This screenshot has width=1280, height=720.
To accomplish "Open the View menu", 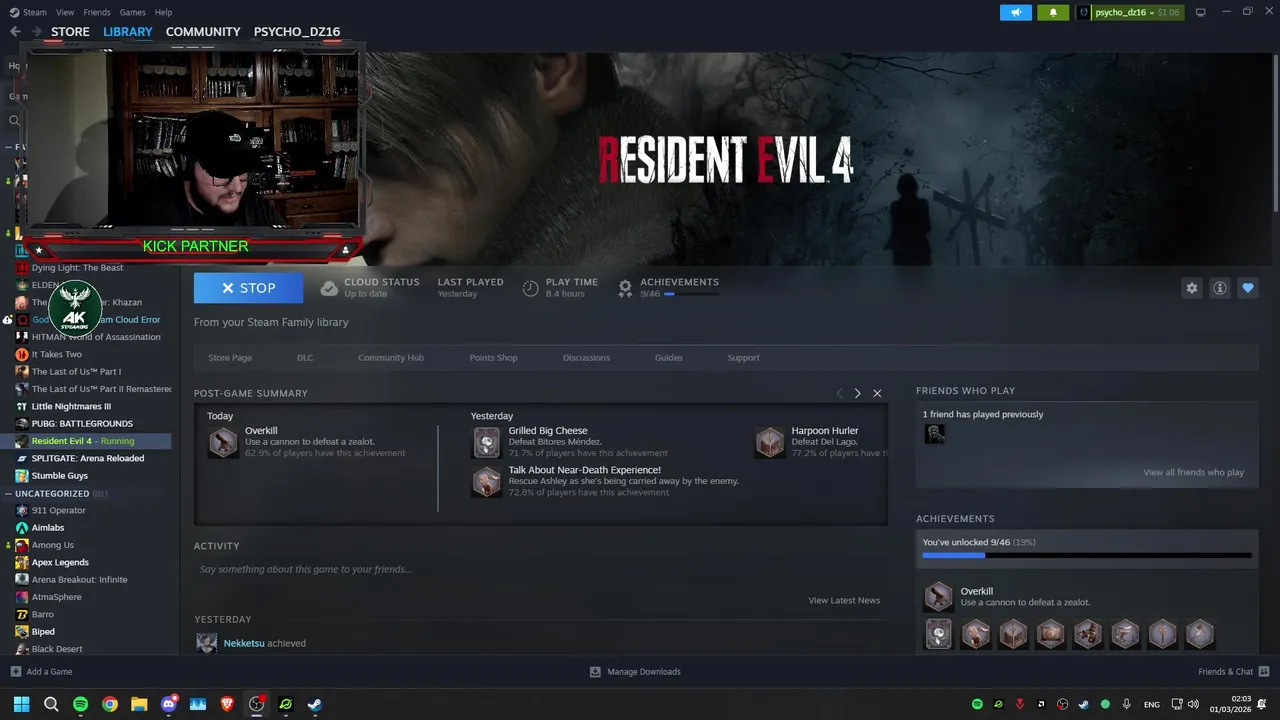I will [65, 12].
